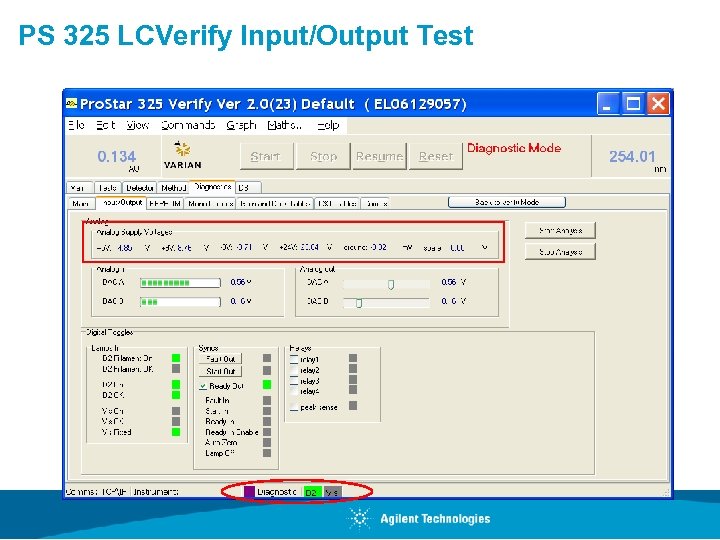Enable the peak sense checkbox
720x540 pixels.
[x=294, y=407]
